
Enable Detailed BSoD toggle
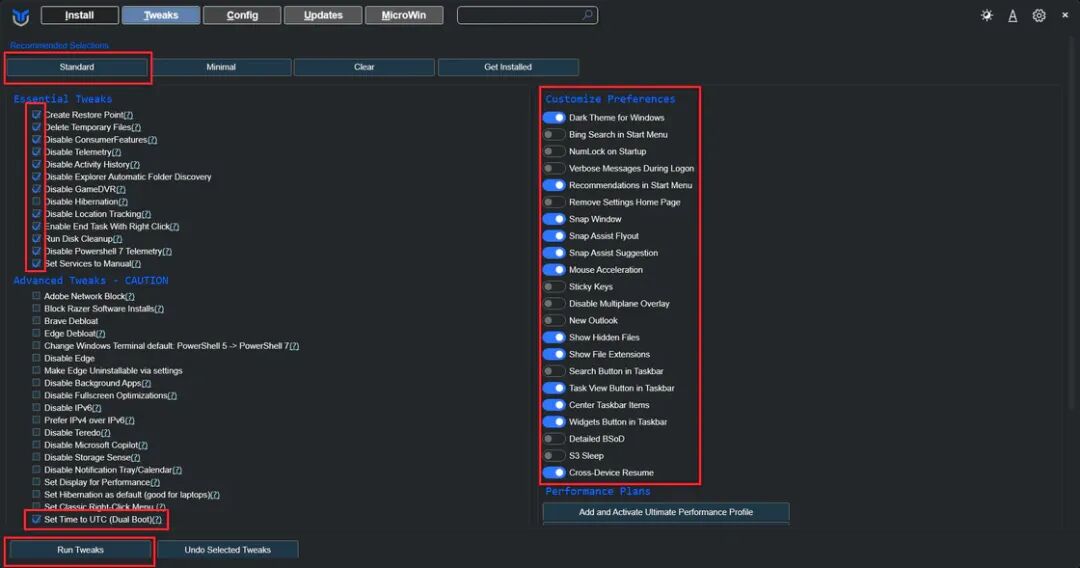coord(554,439)
